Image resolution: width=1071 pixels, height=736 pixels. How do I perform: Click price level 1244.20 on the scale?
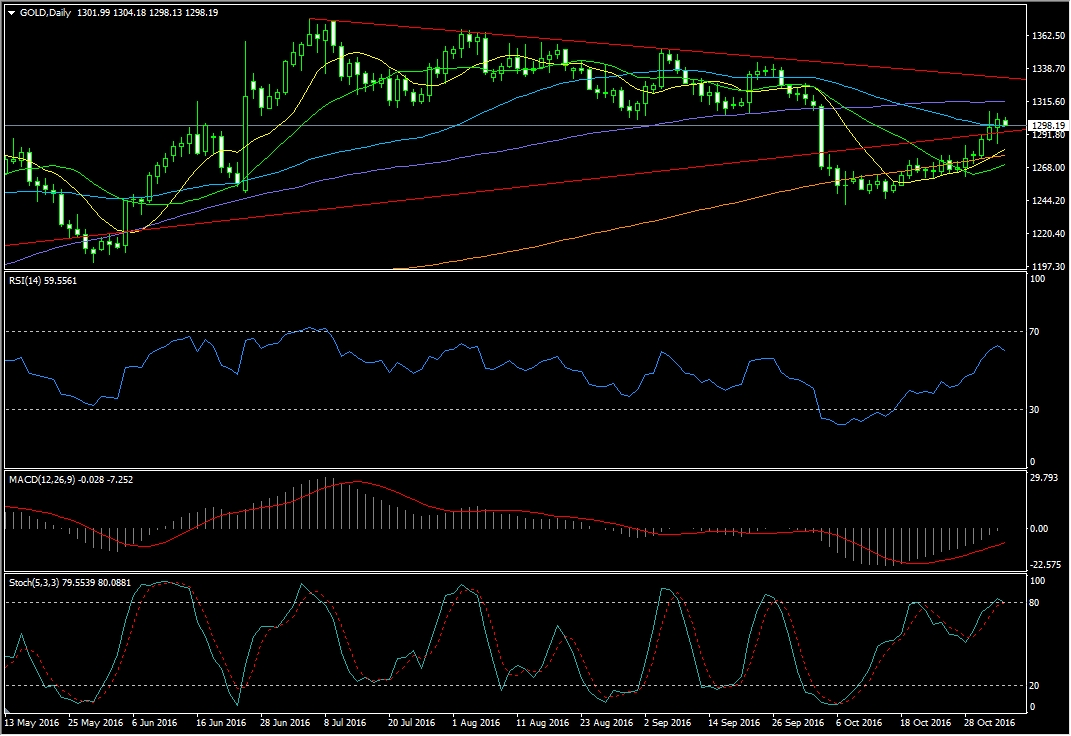[1048, 200]
